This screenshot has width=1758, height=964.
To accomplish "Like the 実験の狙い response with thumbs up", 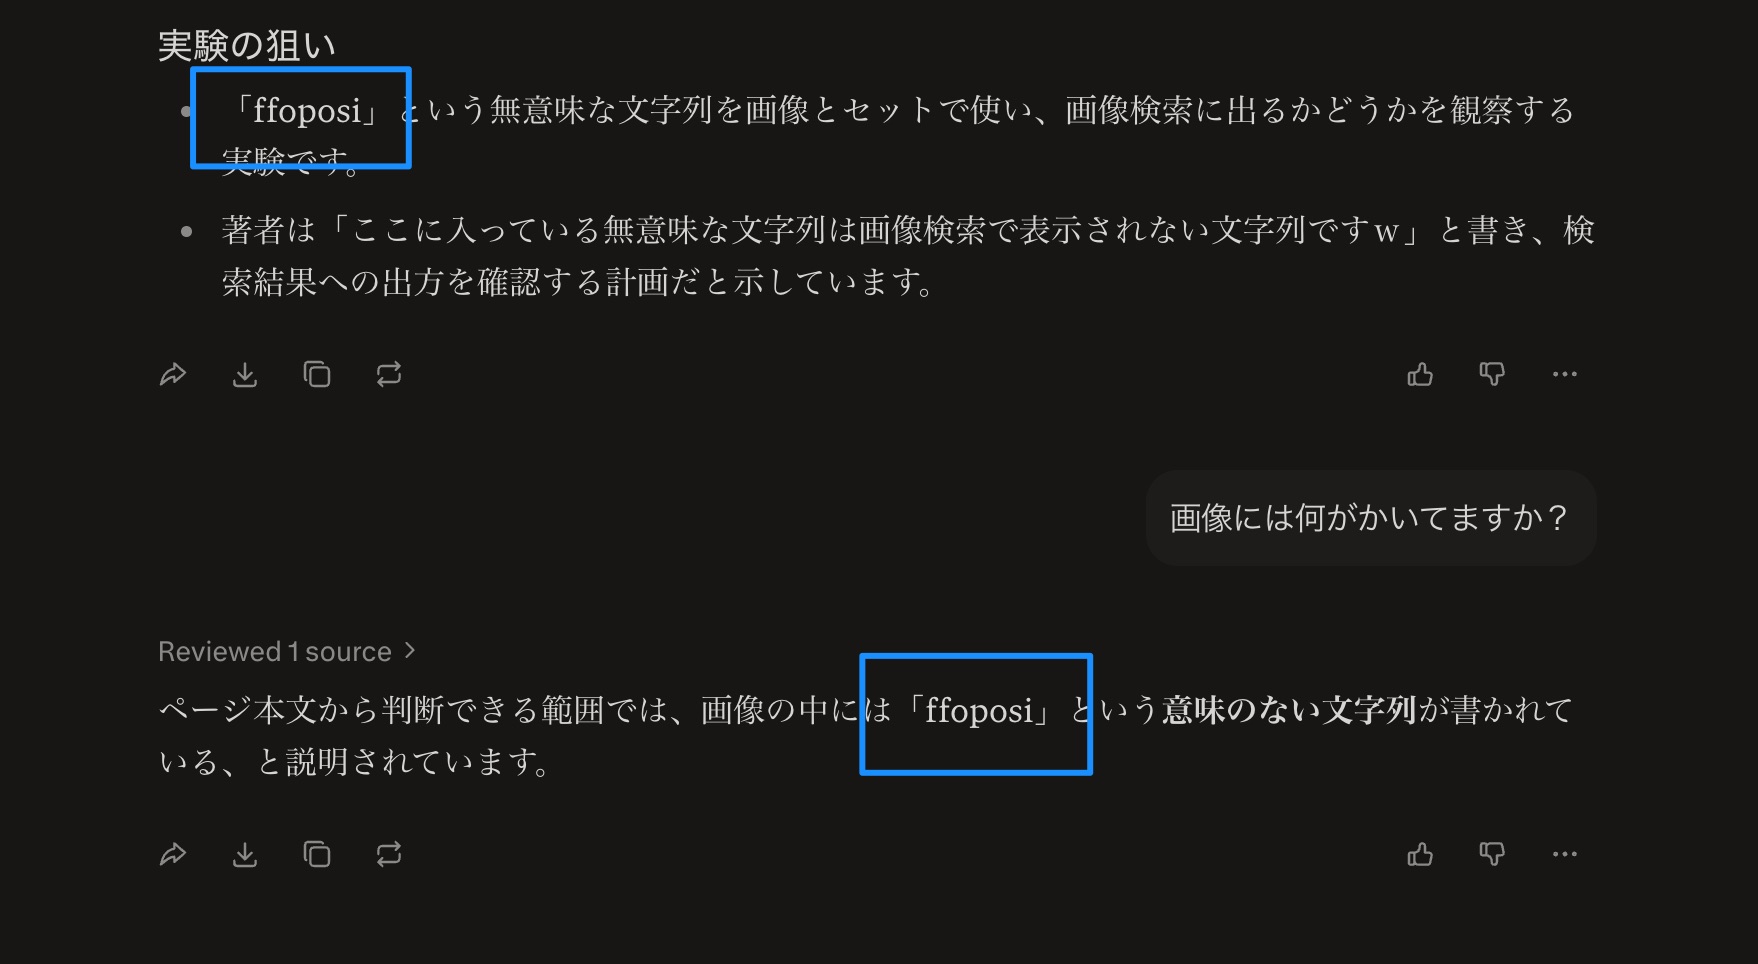I will click(x=1420, y=375).
